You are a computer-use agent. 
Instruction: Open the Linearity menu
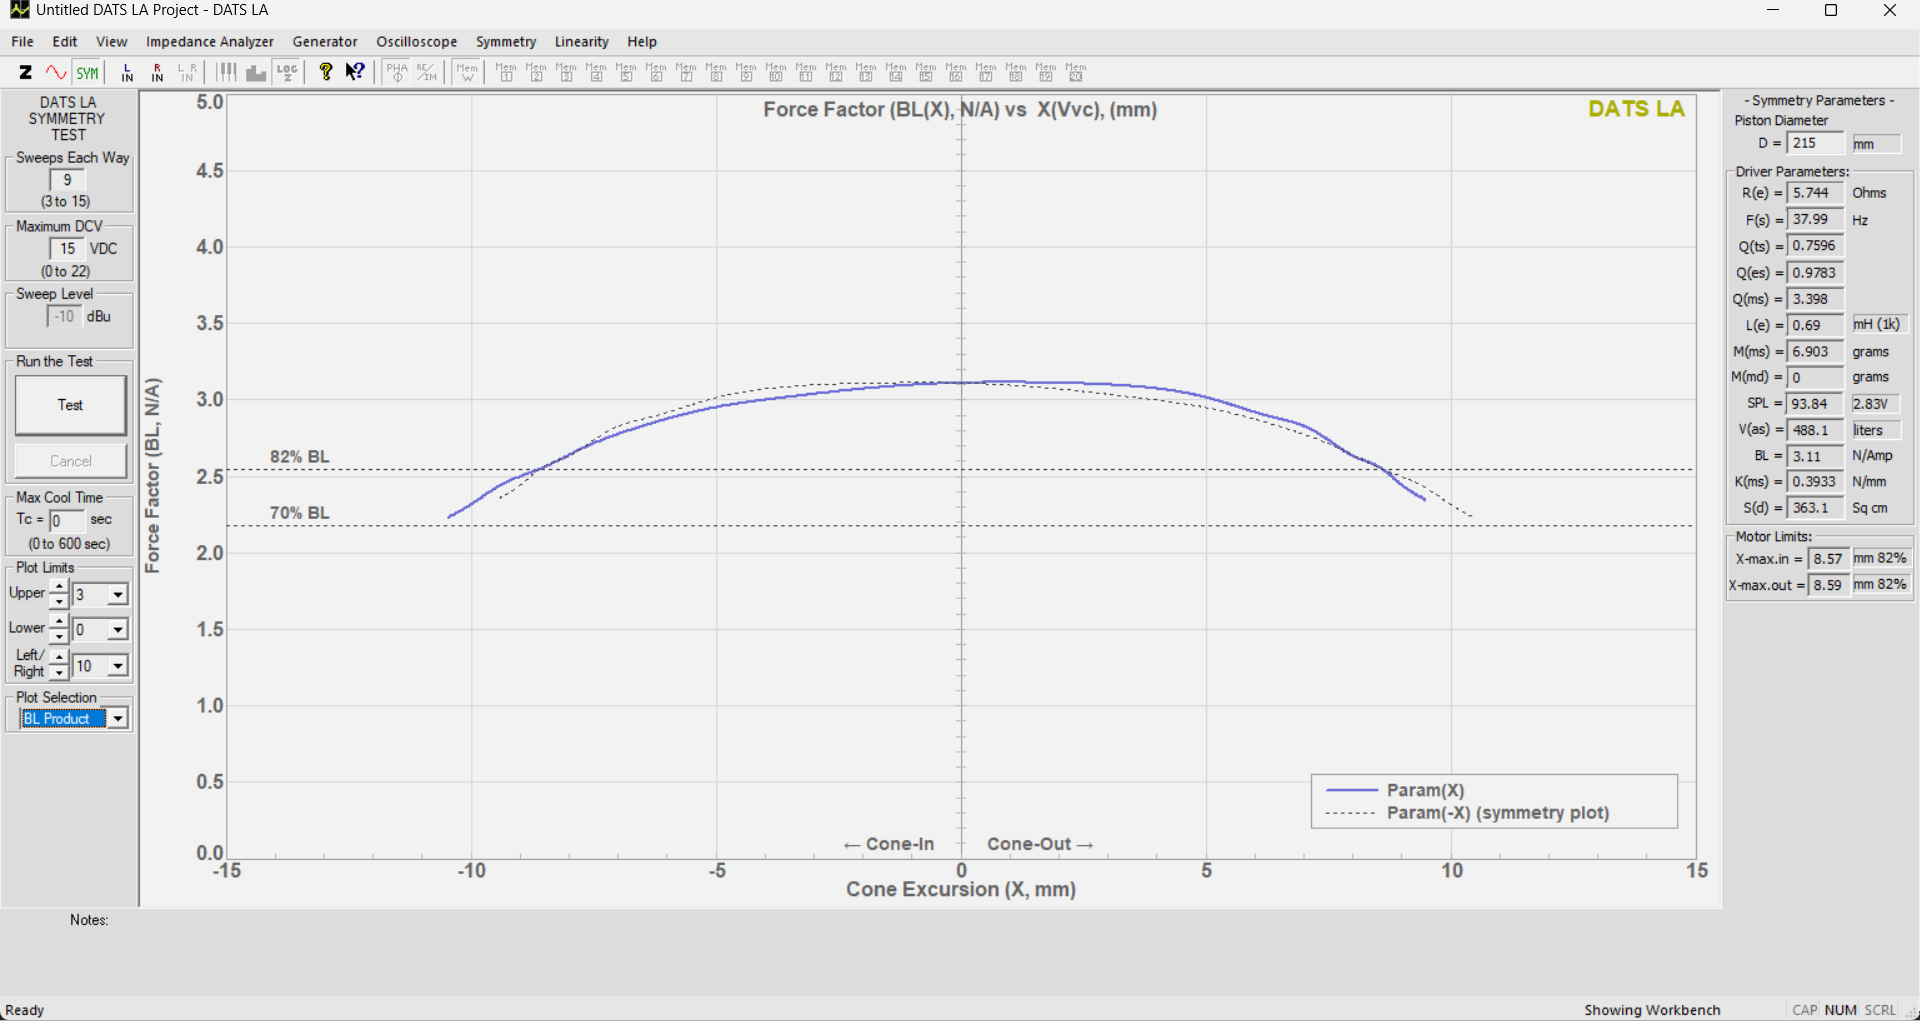[x=581, y=42]
